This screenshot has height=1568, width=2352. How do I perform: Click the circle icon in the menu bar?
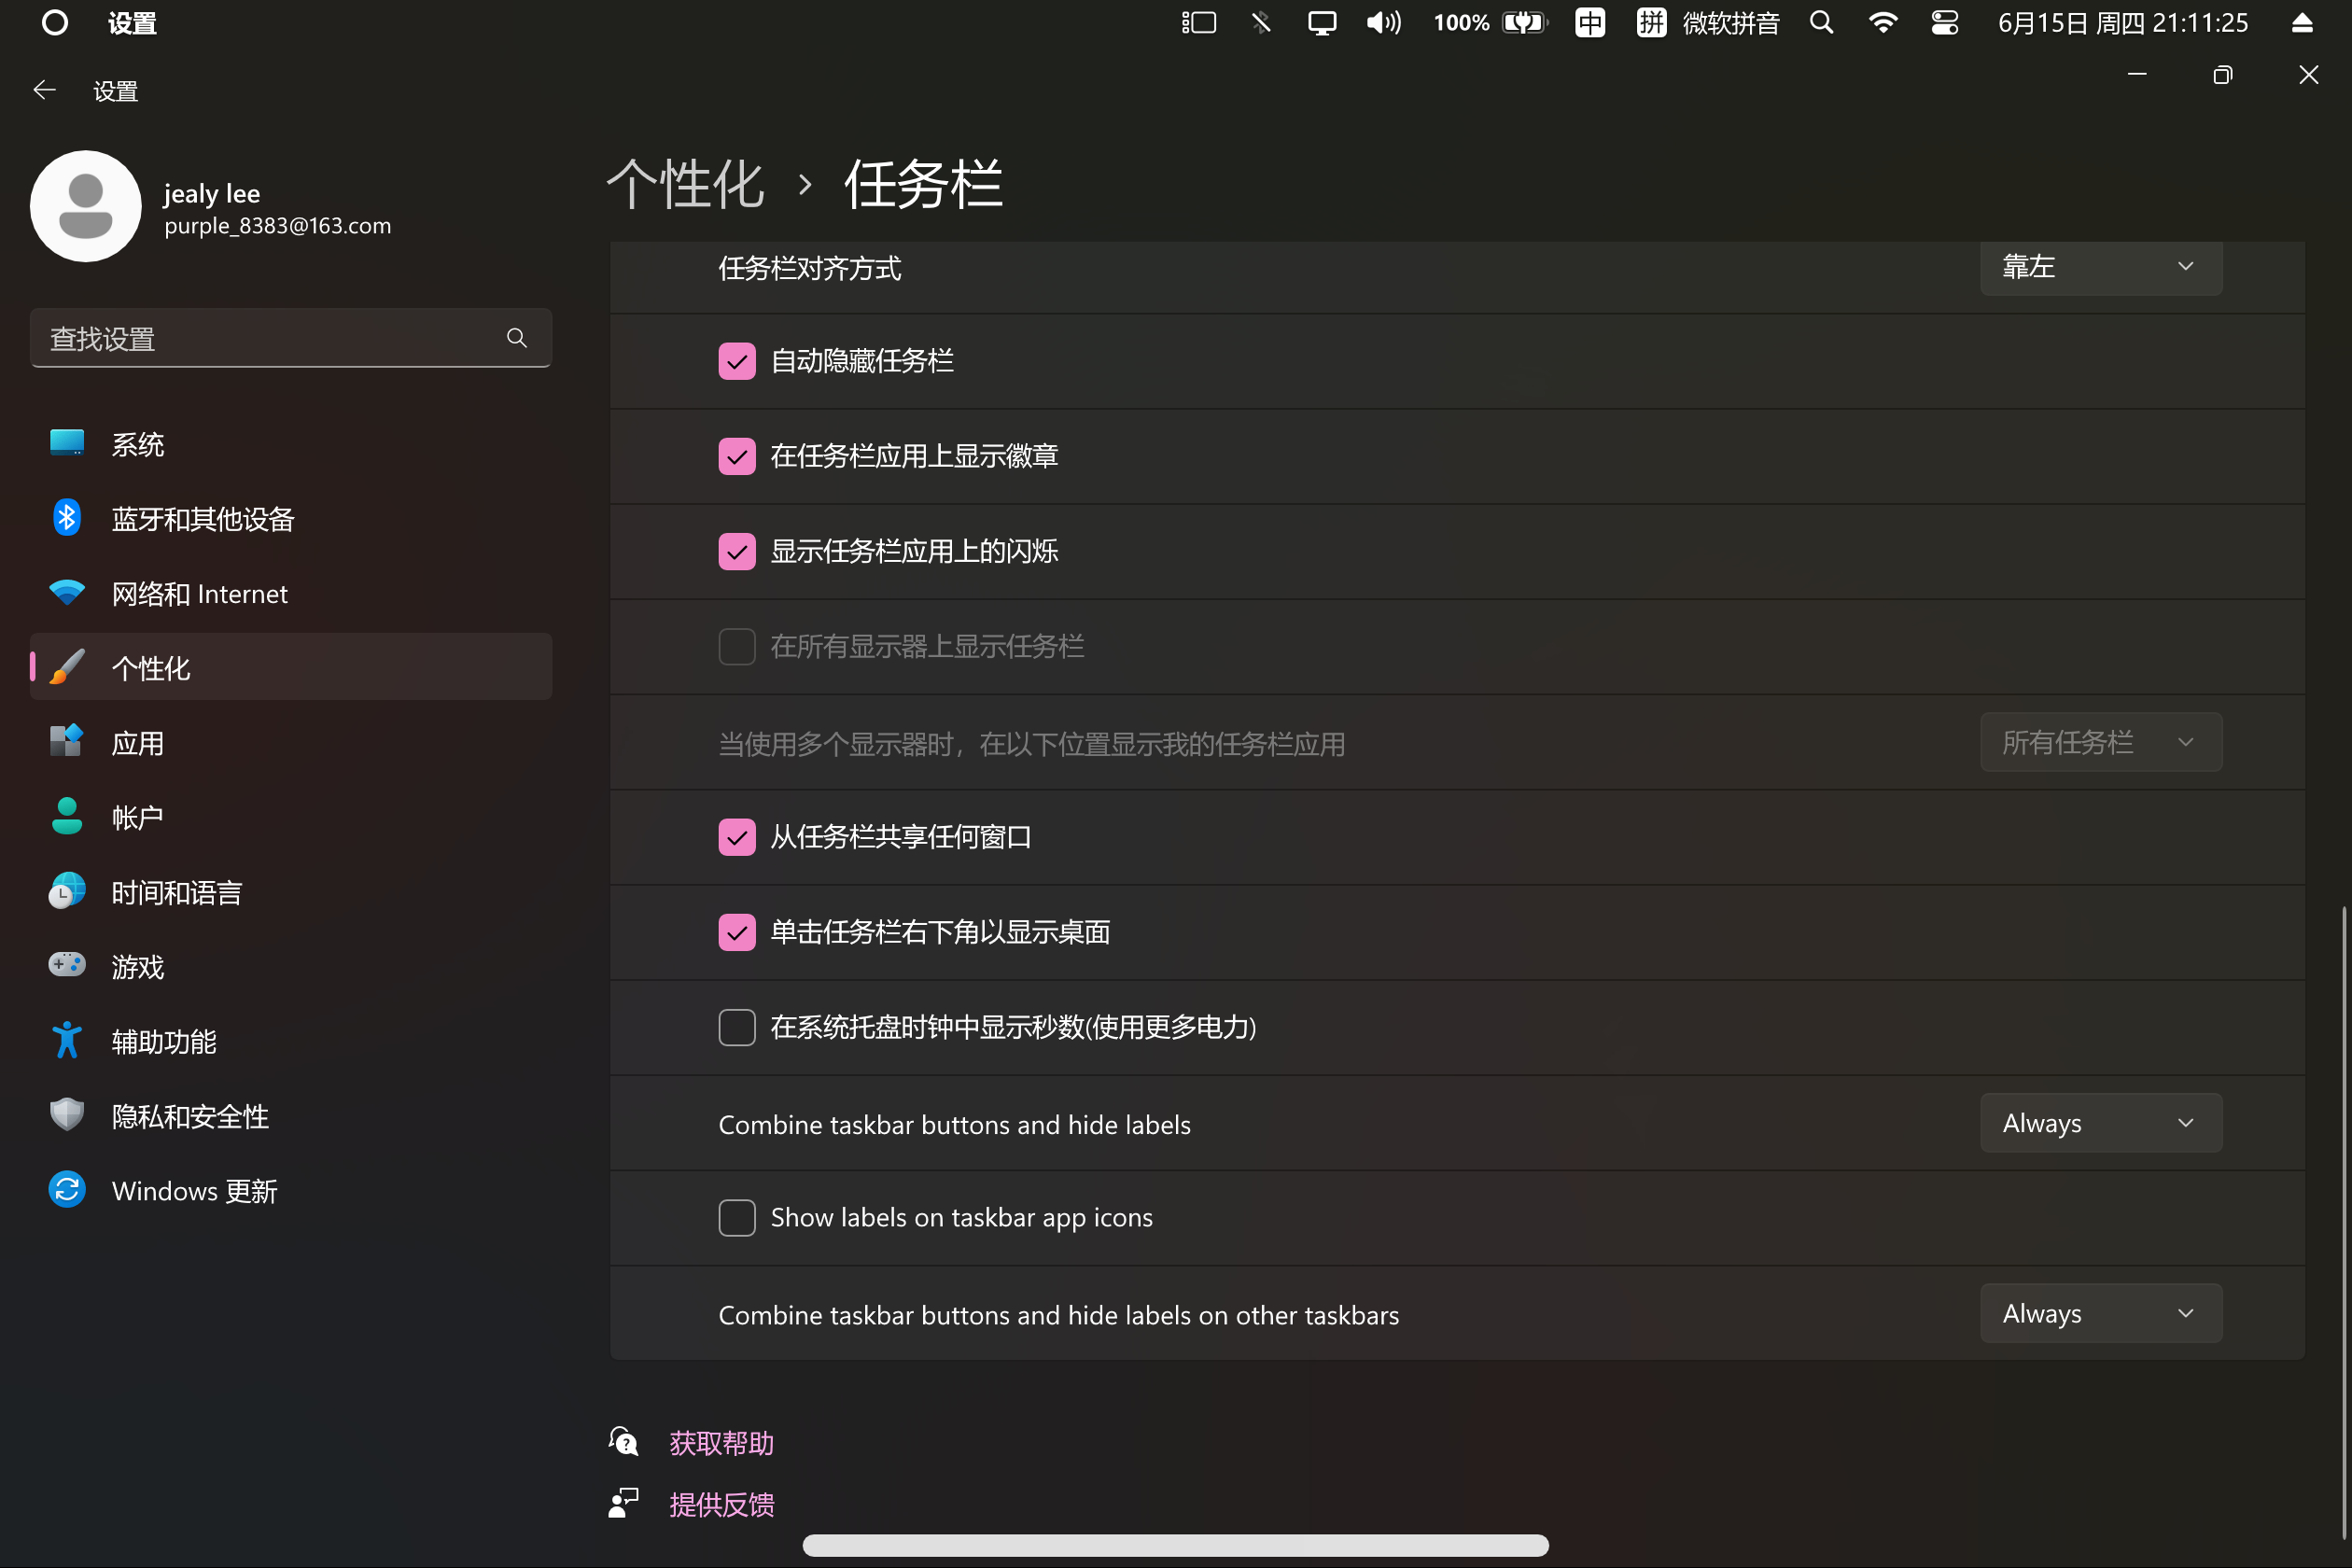coord(55,23)
